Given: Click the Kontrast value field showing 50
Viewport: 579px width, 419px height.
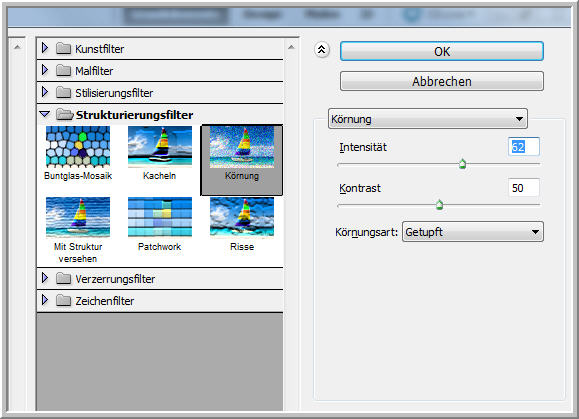Looking at the screenshot, I should click(x=524, y=188).
